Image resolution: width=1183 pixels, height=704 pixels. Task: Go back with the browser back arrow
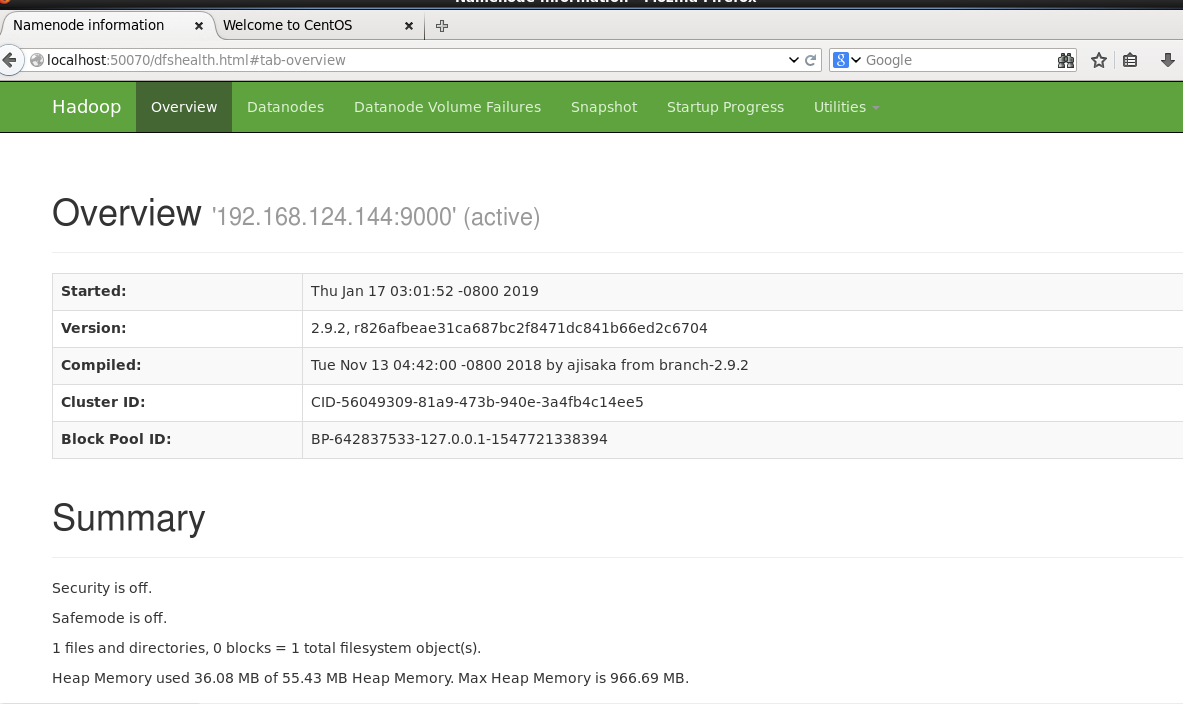point(9,60)
